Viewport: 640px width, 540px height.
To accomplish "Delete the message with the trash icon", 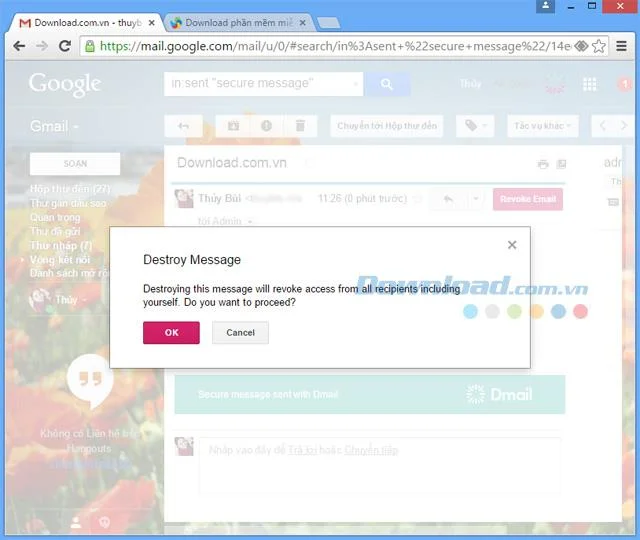I will coord(300,126).
